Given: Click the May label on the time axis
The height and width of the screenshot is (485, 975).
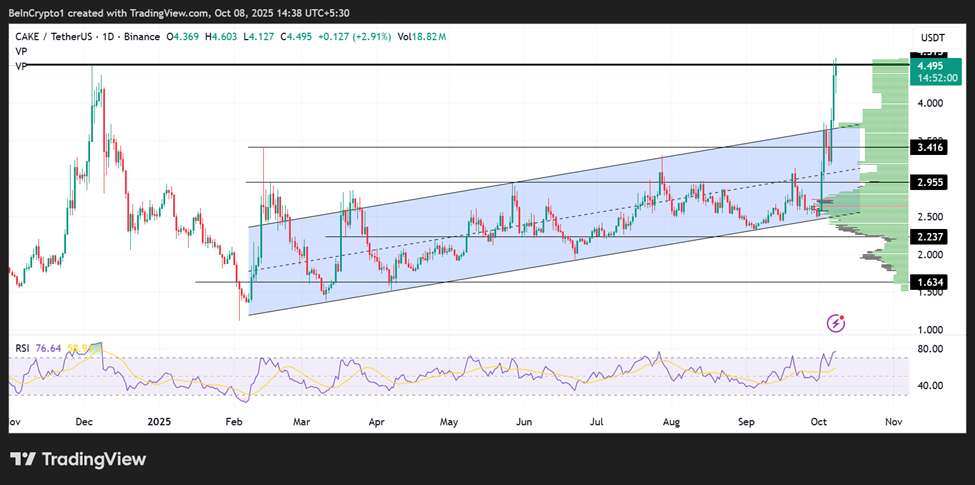Looking at the screenshot, I should click(449, 422).
